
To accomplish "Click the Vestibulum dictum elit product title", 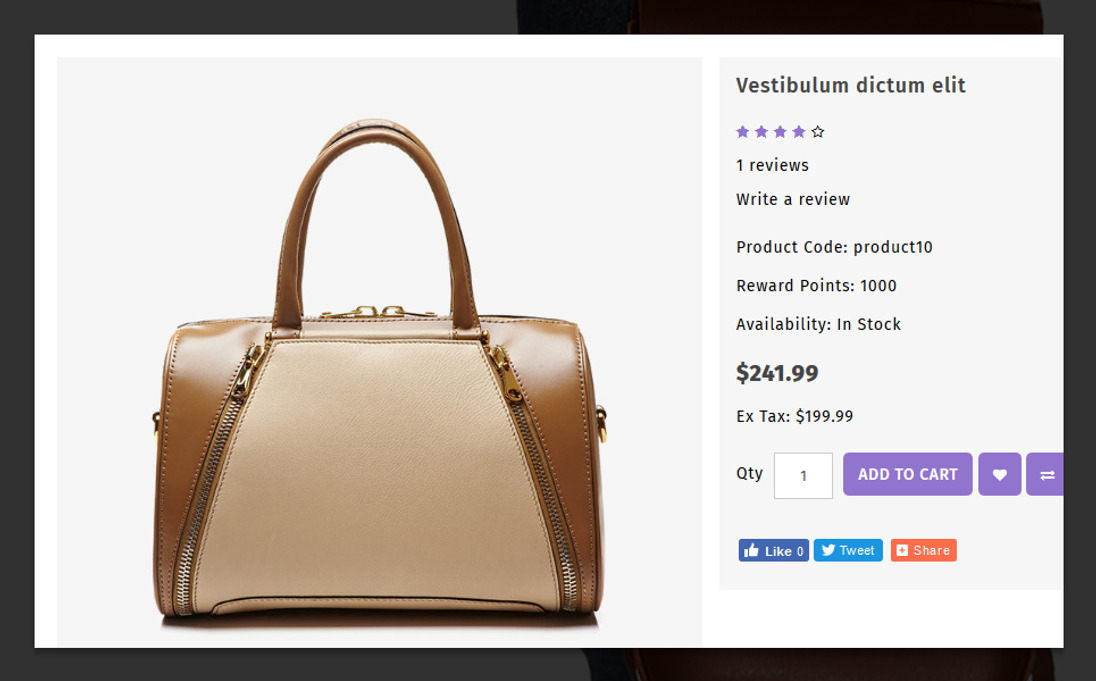I will pyautogui.click(x=851, y=86).
